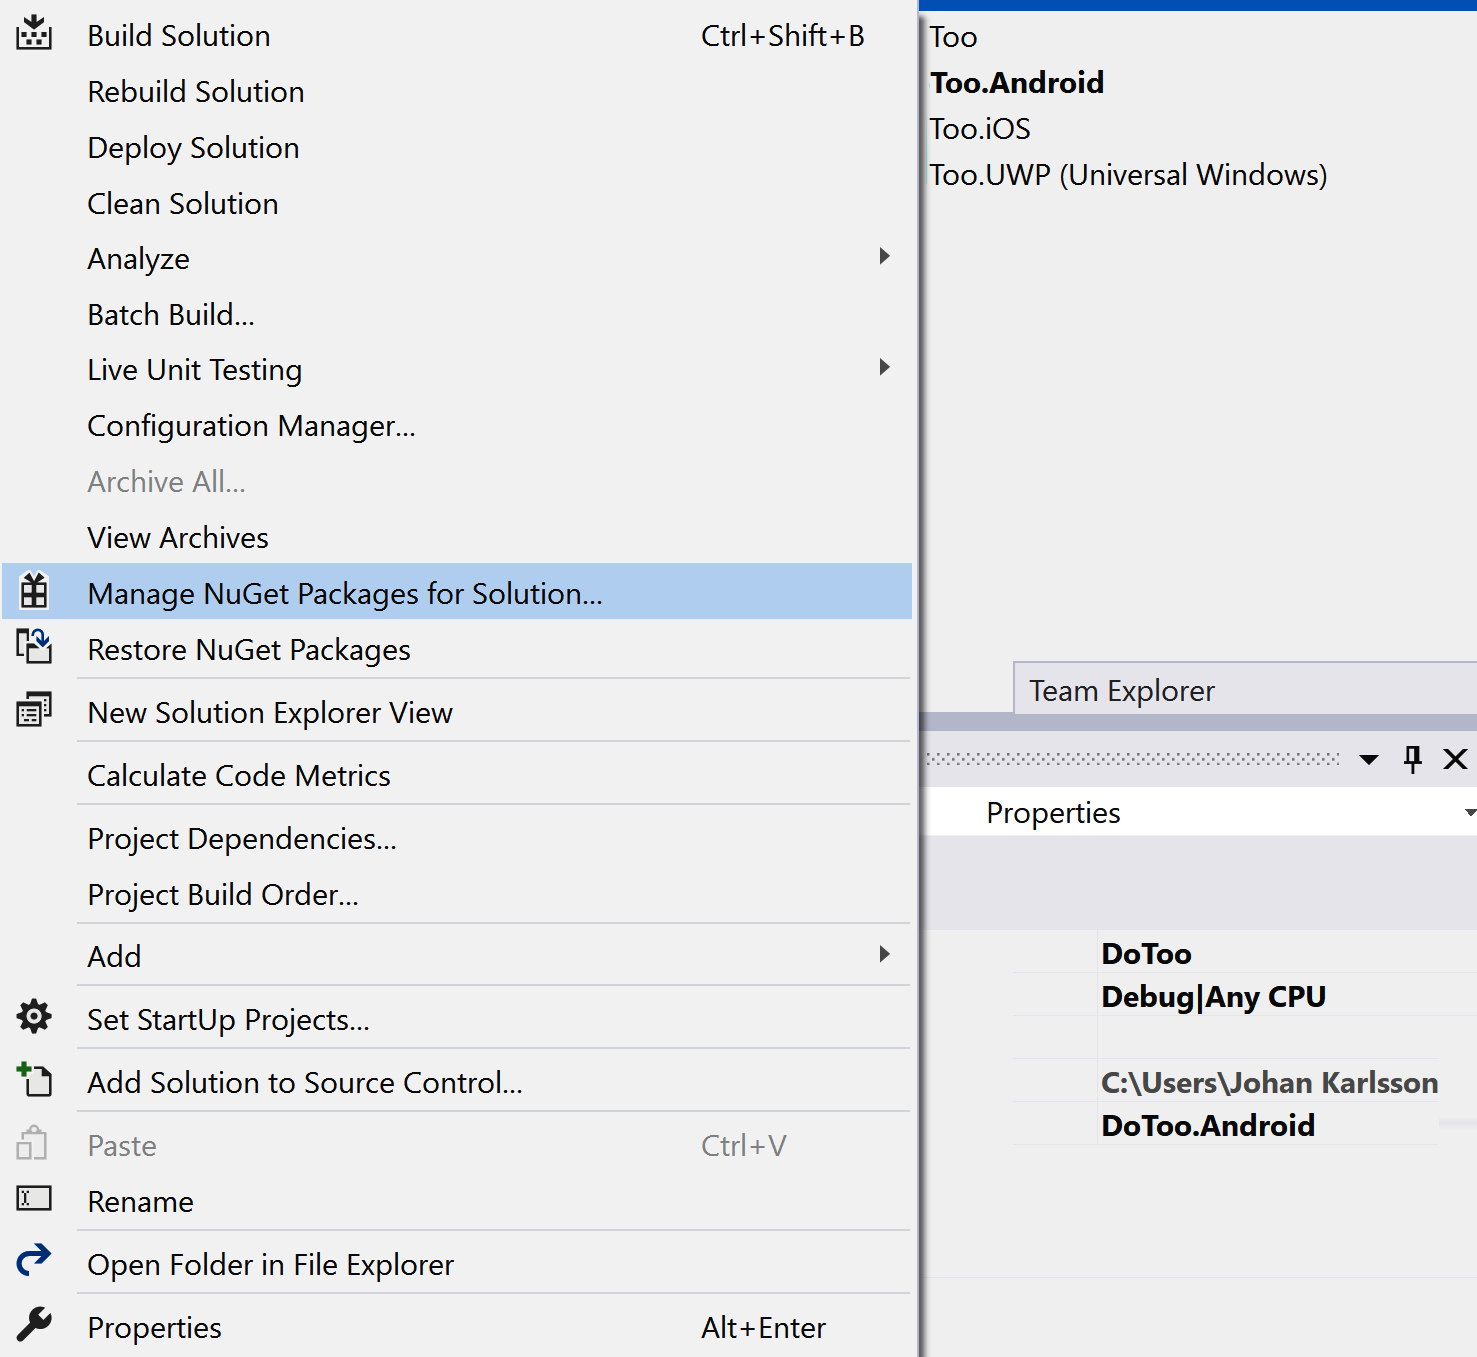Click the Build Solution icon
This screenshot has width=1477, height=1357.
coord(34,33)
